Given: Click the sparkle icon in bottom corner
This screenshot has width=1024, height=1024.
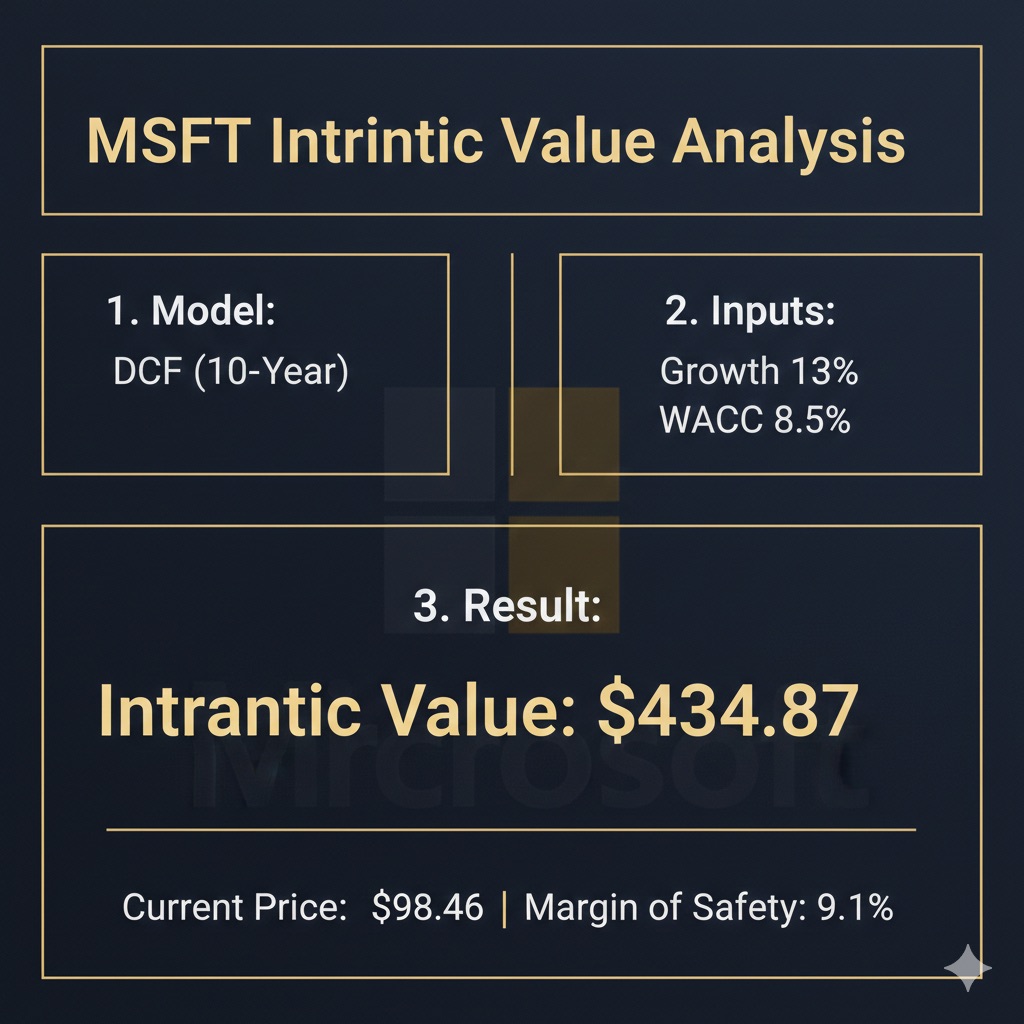Looking at the screenshot, I should [x=967, y=967].
